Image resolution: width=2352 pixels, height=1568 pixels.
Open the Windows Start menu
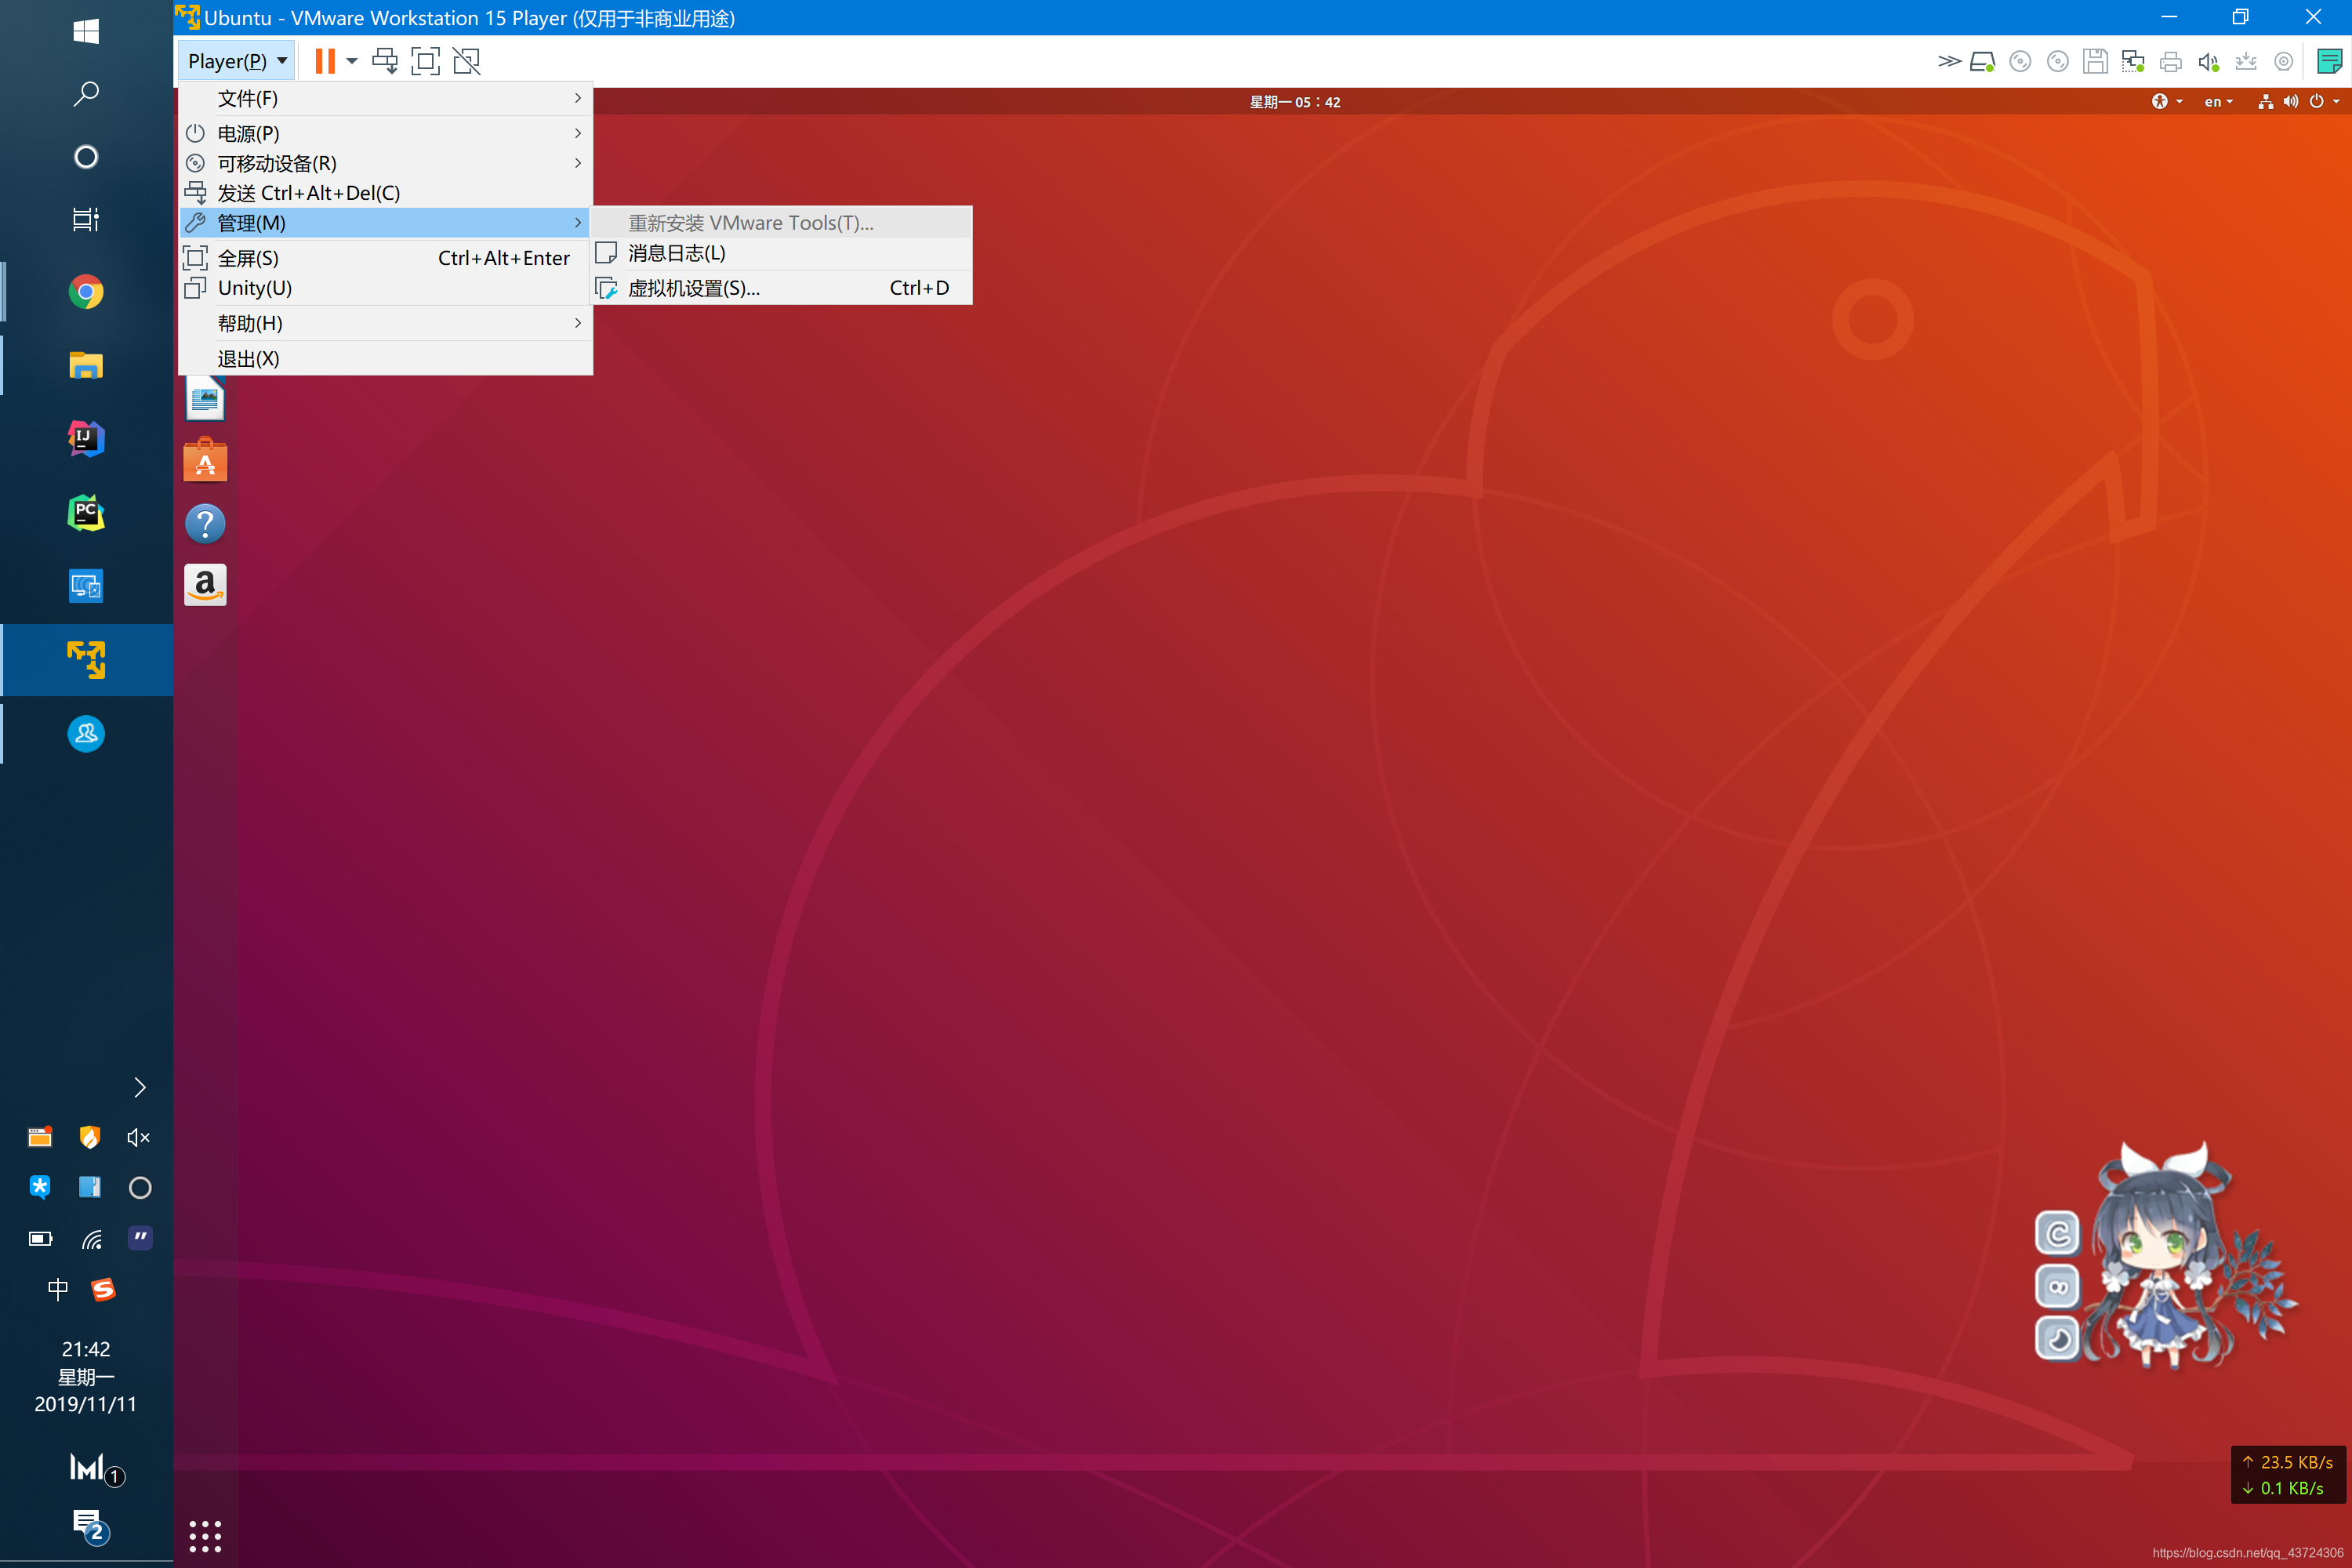[x=86, y=32]
